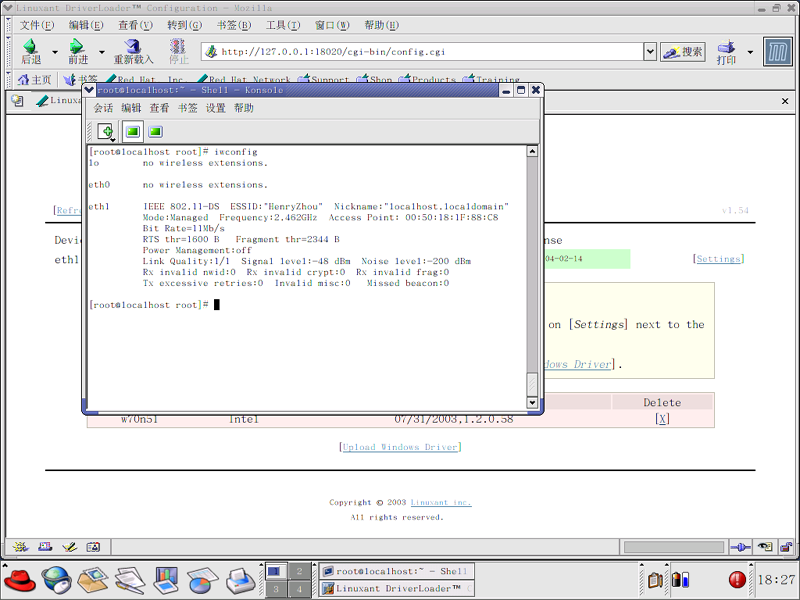Click the Konsole scrollbar thumb
The width and height of the screenshot is (800, 600).
[x=532, y=384]
